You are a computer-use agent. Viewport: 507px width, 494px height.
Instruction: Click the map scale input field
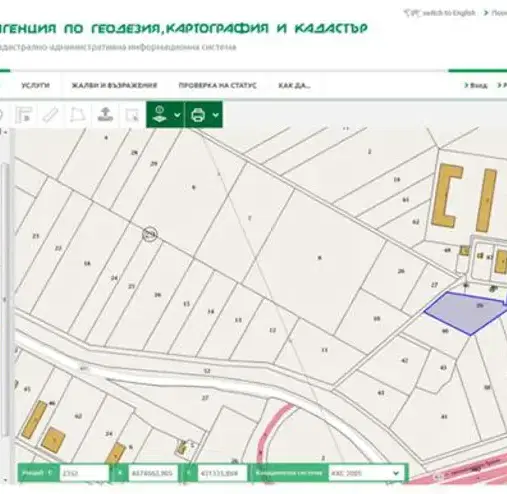(x=84, y=473)
